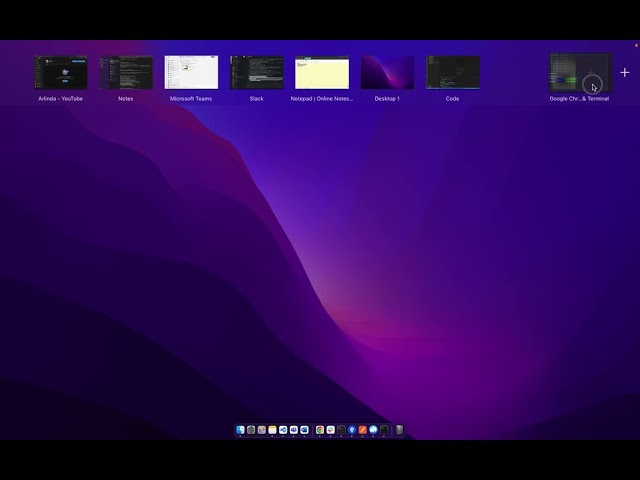Image resolution: width=640 pixels, height=480 pixels.
Task: Open Visual Studio Code from the Dock
Action: pyautogui.click(x=283, y=430)
